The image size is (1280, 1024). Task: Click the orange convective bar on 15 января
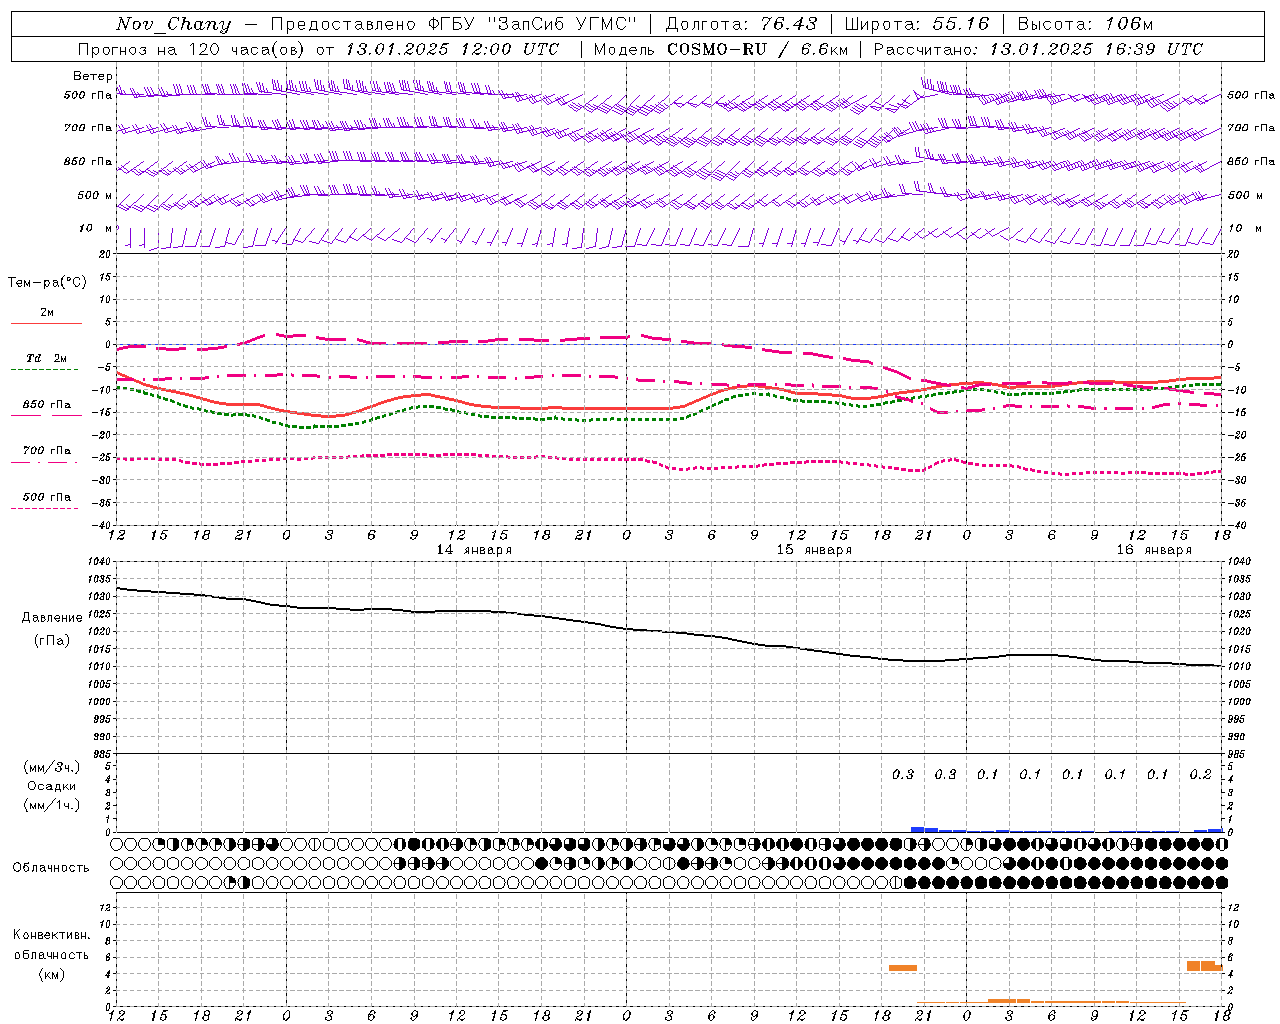[x=903, y=968]
